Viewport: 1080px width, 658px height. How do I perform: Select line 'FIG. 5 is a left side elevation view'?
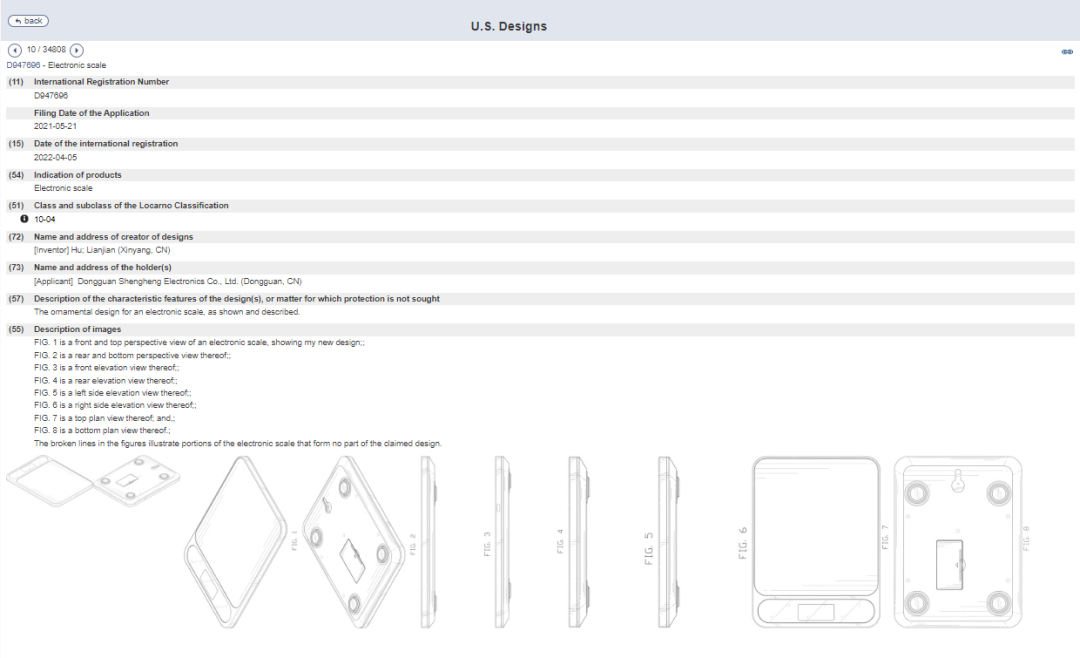click(112, 393)
